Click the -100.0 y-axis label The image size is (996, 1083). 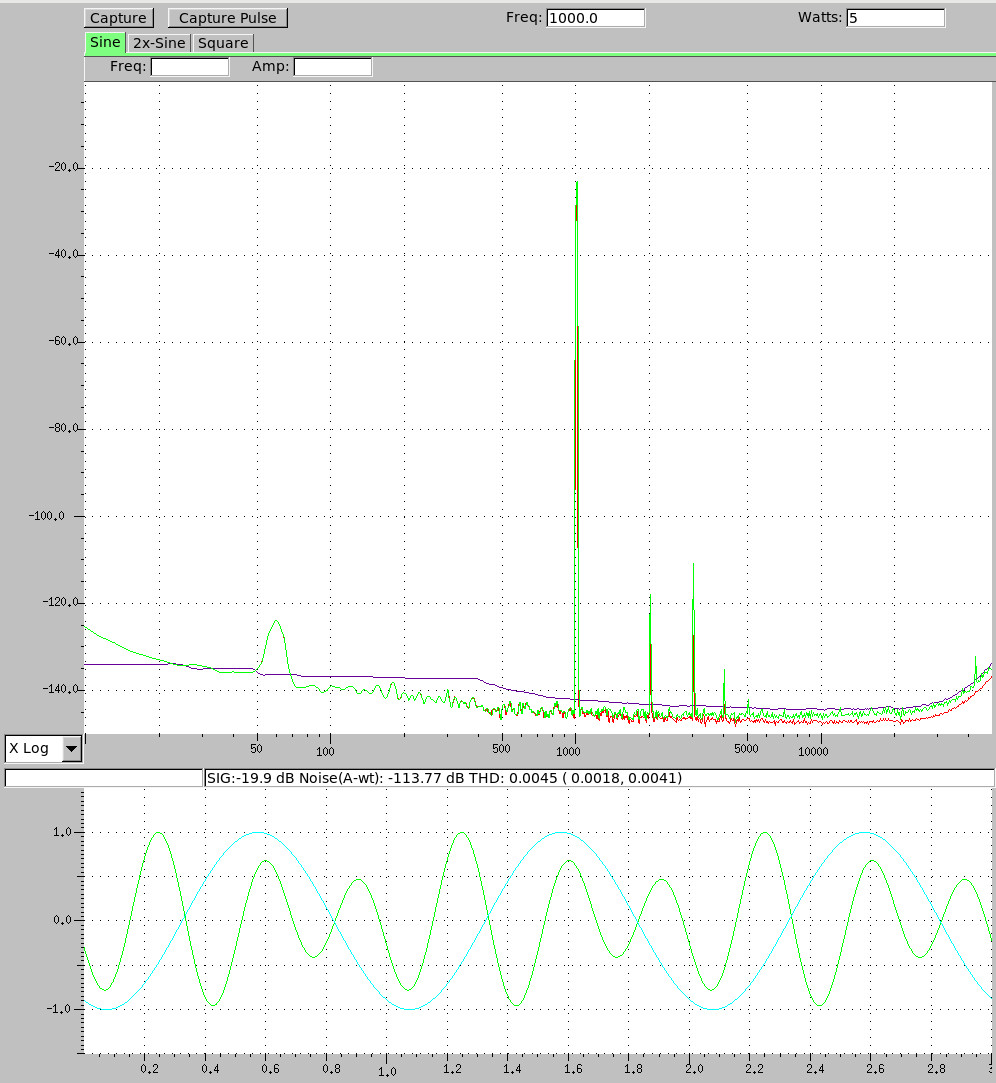point(47,516)
